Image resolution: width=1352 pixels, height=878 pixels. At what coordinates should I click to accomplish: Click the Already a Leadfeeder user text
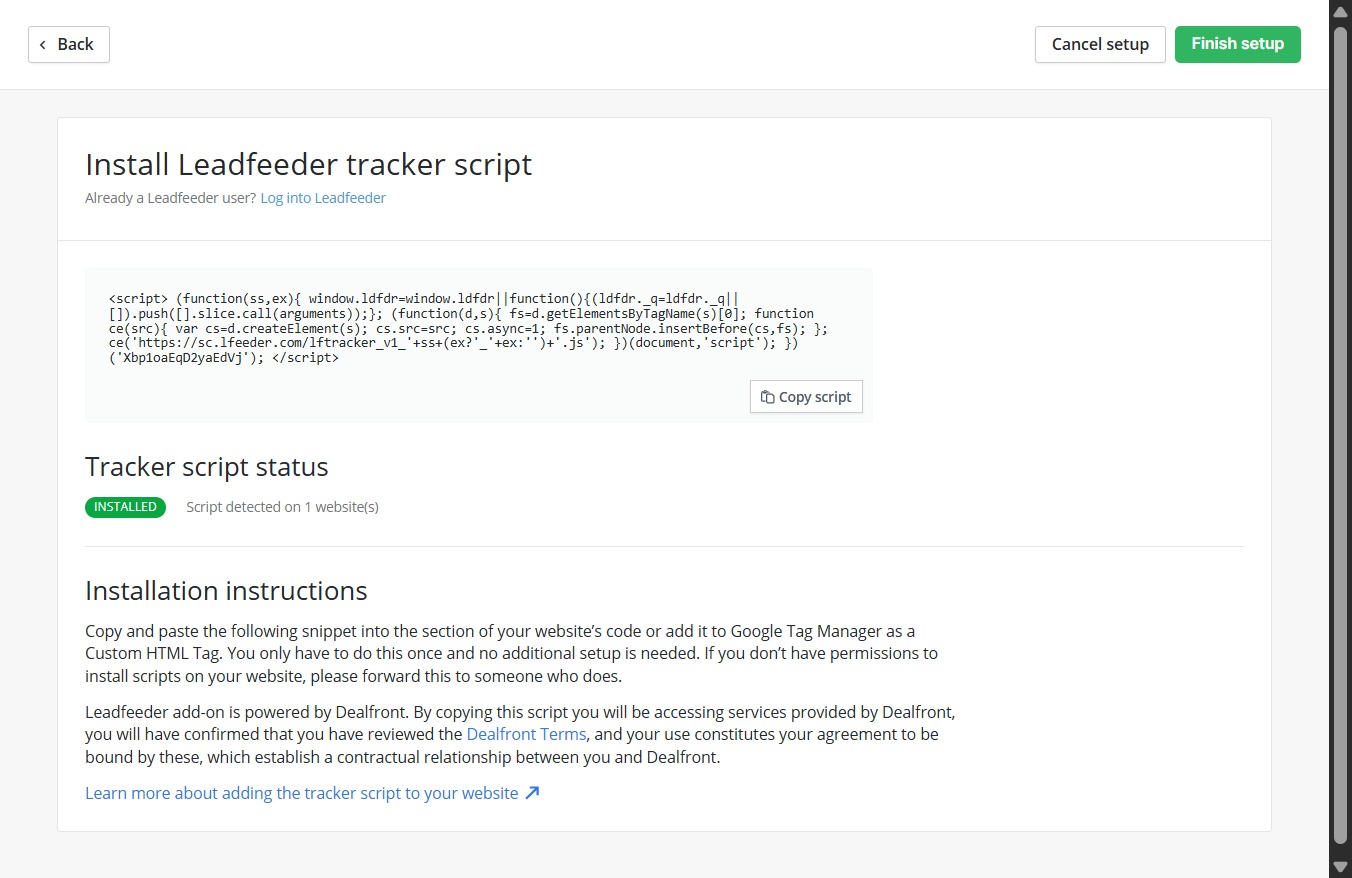click(x=170, y=198)
